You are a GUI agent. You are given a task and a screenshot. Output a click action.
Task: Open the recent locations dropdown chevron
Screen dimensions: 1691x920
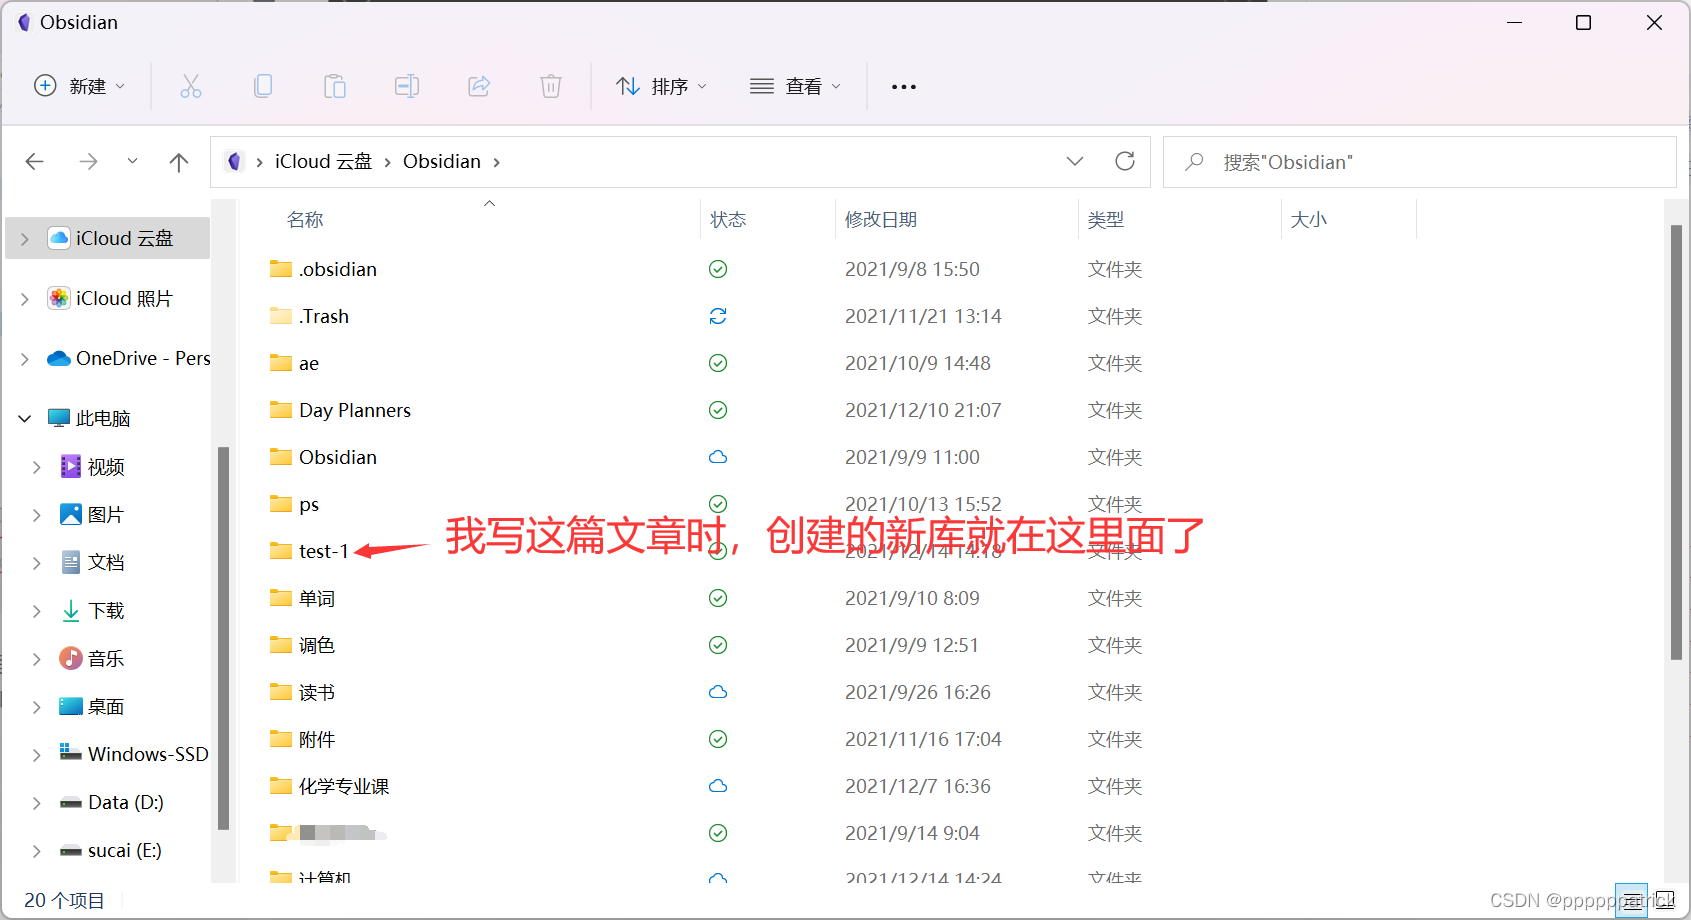pos(132,161)
